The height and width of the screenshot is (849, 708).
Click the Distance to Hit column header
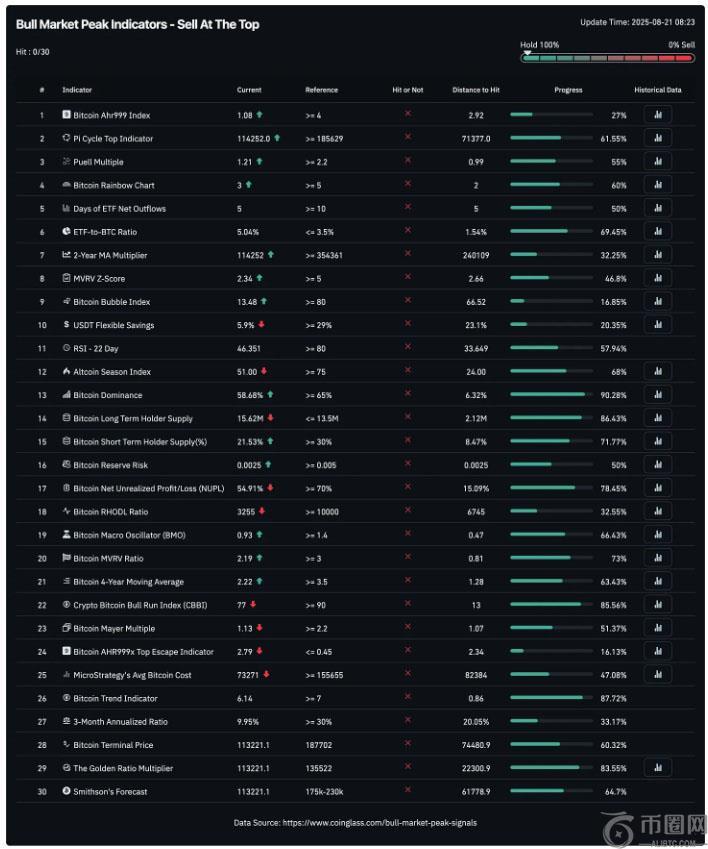[476, 90]
